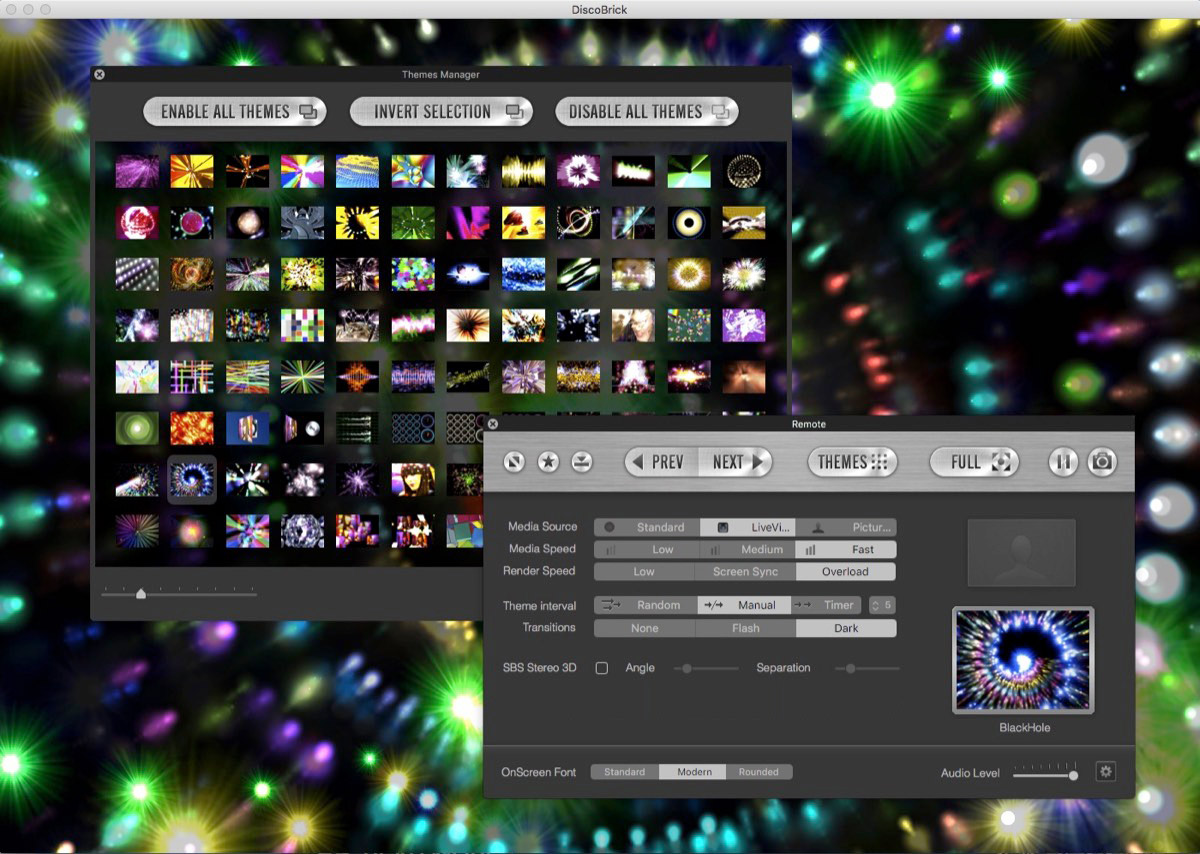Click the BlackHole theme preview in Remote
1200x854 pixels.
1023,660
